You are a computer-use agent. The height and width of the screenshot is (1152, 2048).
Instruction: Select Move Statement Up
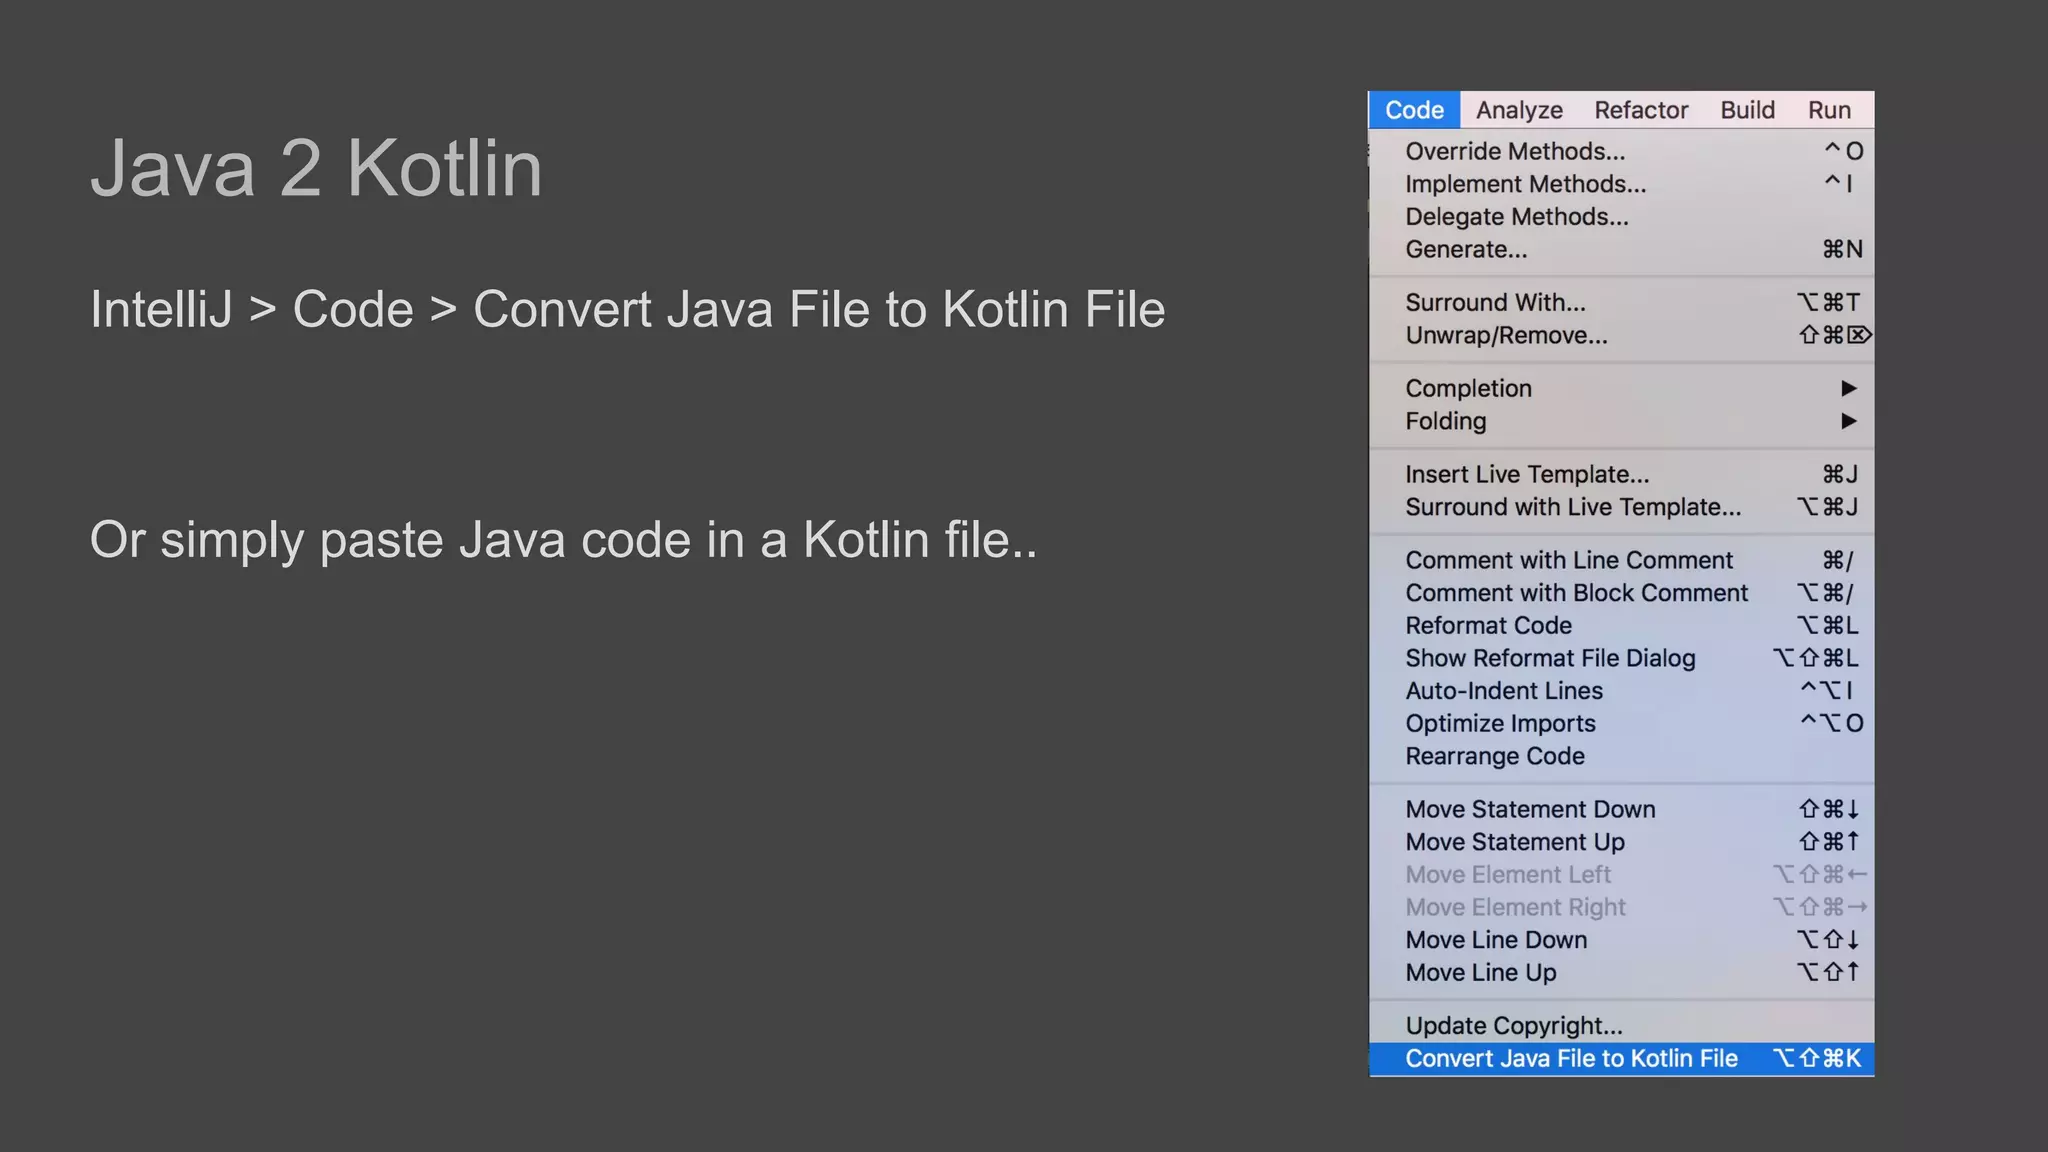(1621, 843)
